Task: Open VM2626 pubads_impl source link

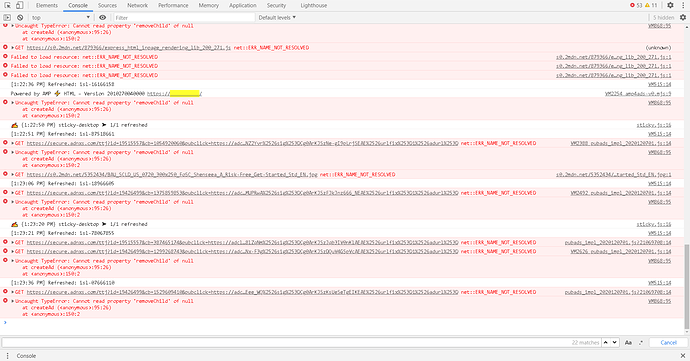Action: (621, 252)
